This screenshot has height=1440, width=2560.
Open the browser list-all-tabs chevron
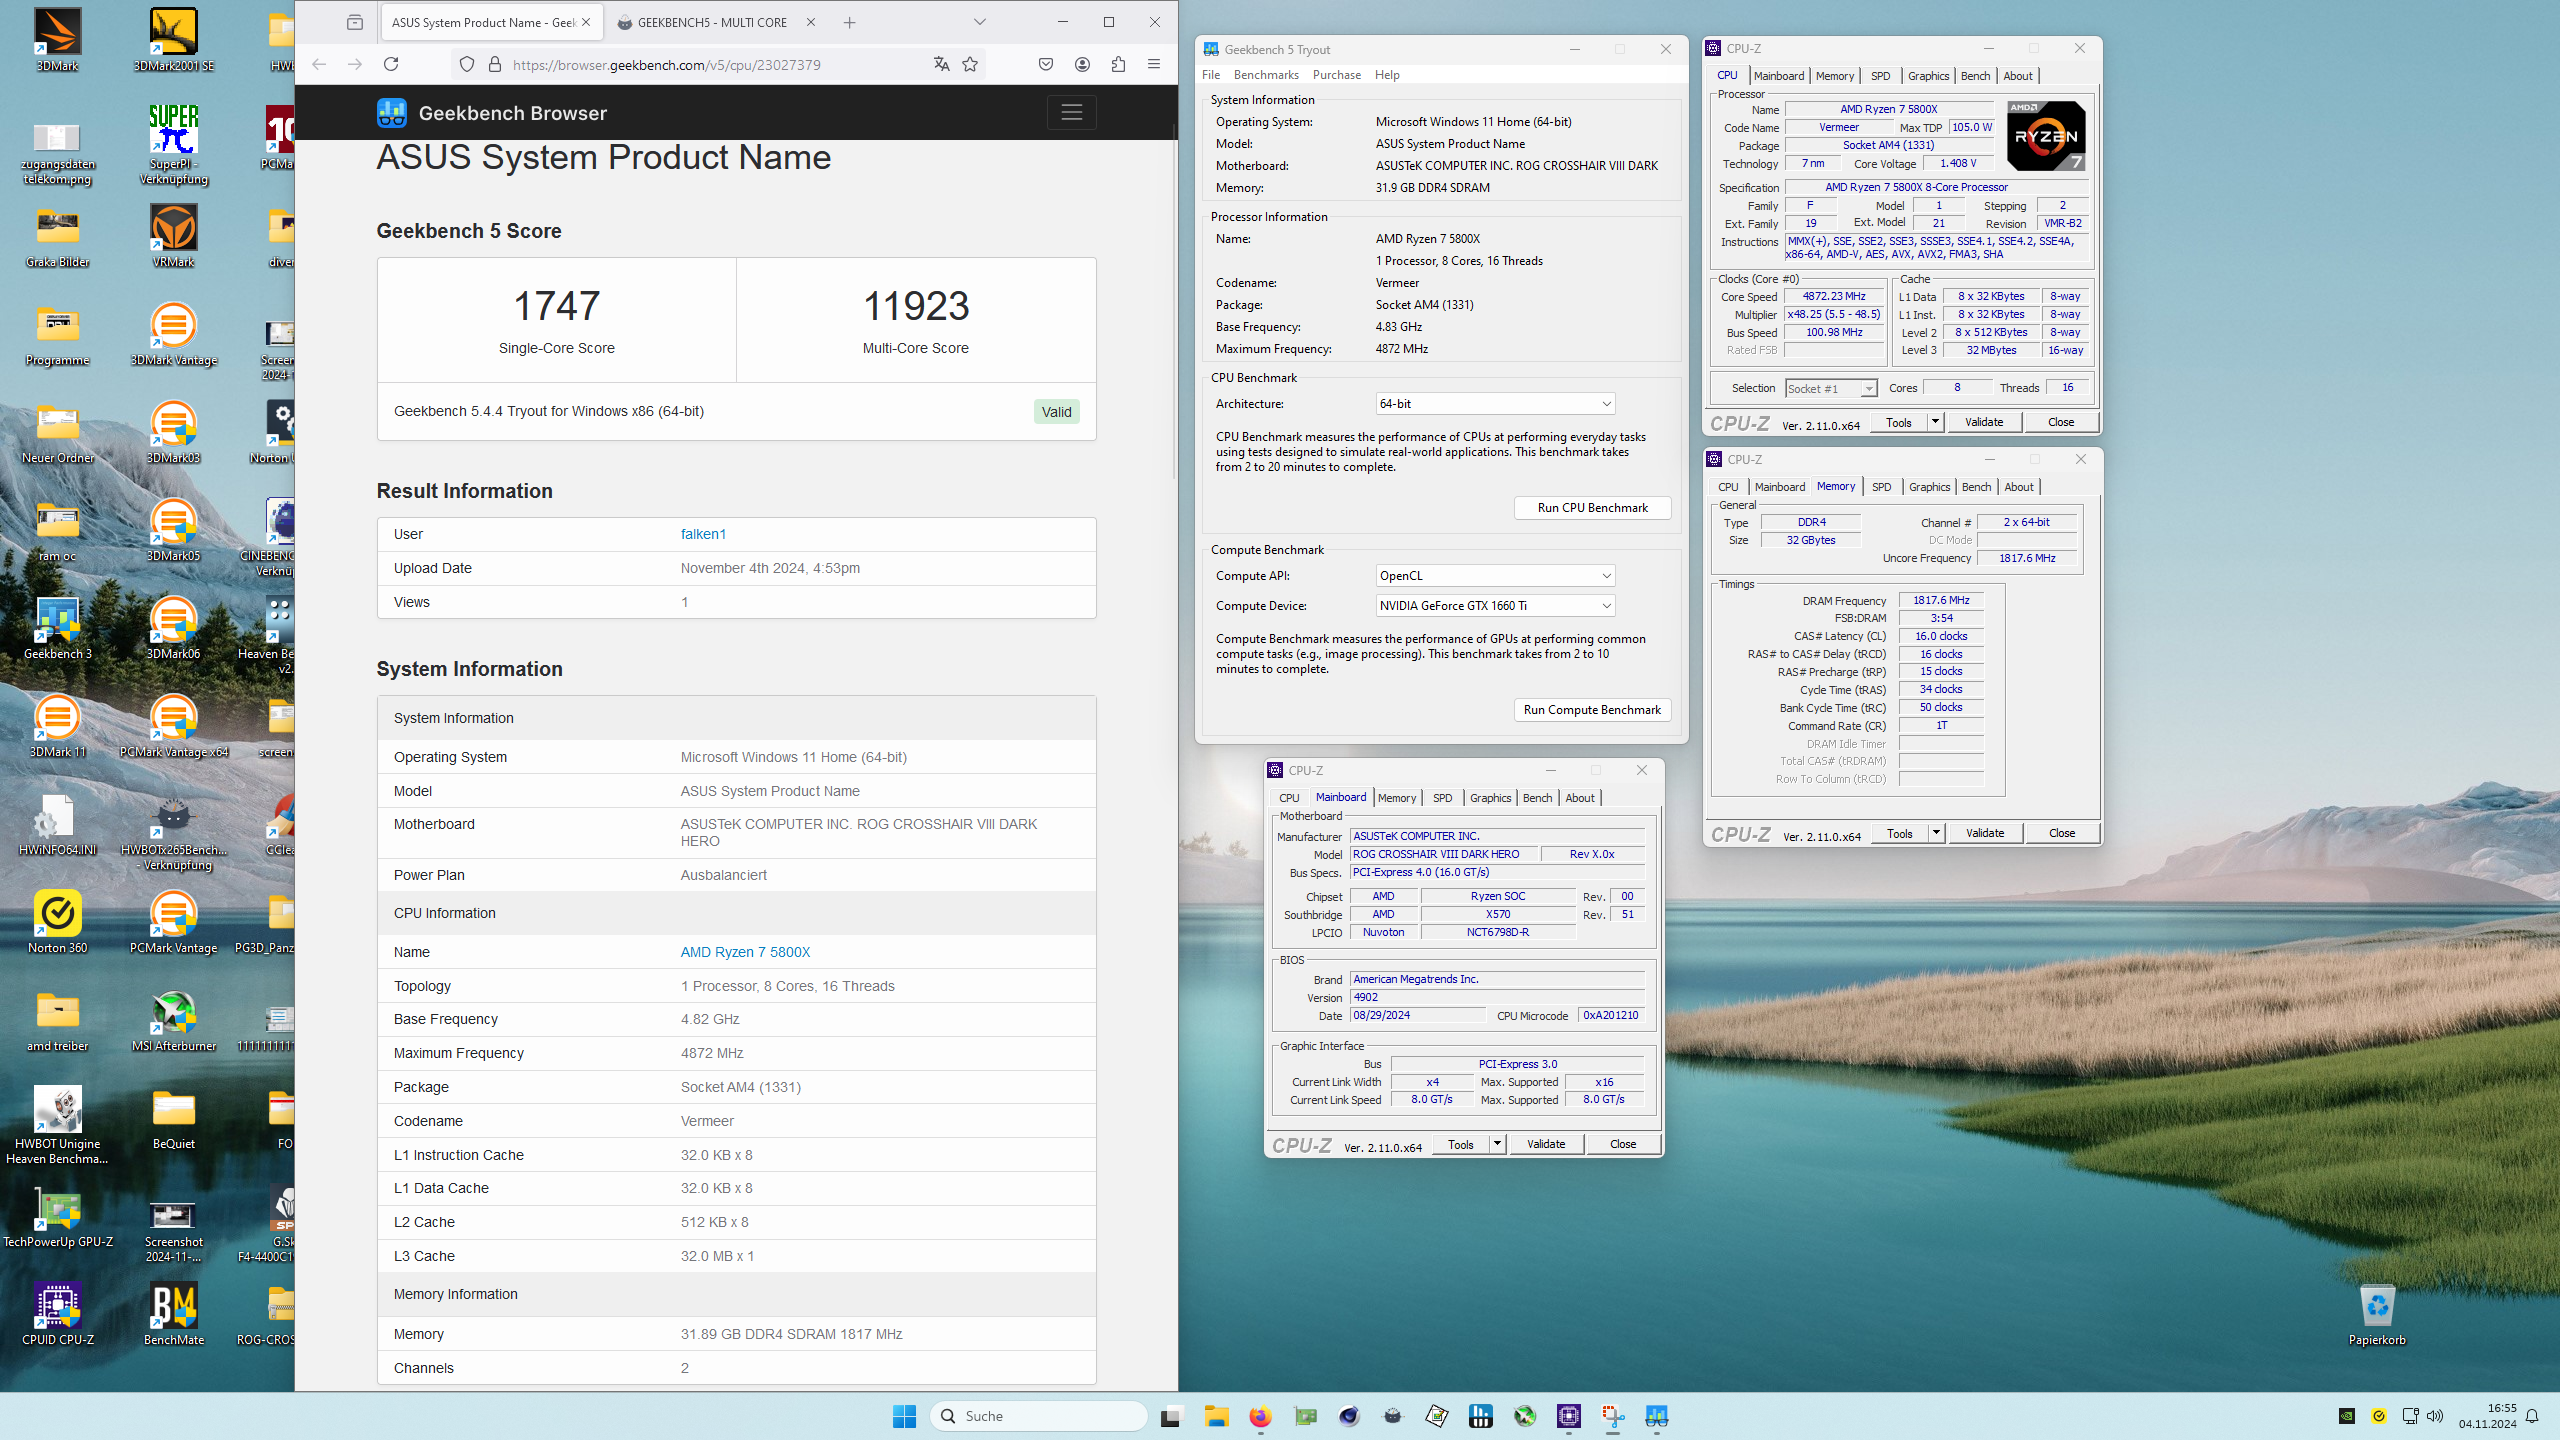pyautogui.click(x=980, y=22)
